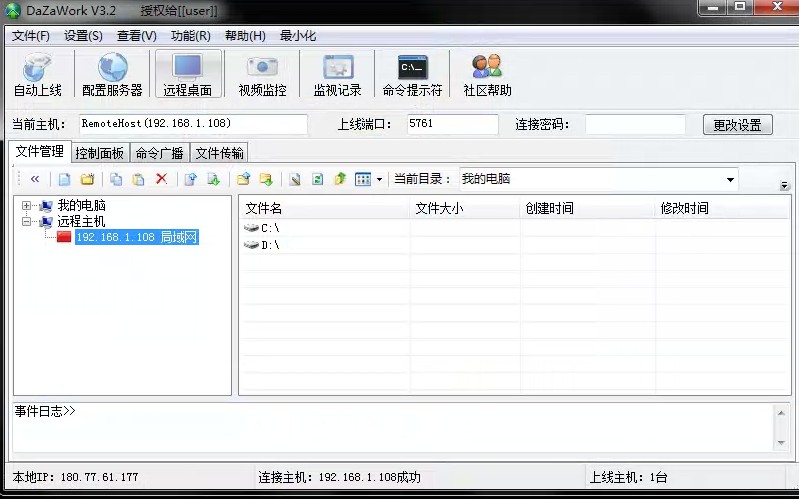
Task: Click the rename/edit pencil icon
Action: point(295,179)
